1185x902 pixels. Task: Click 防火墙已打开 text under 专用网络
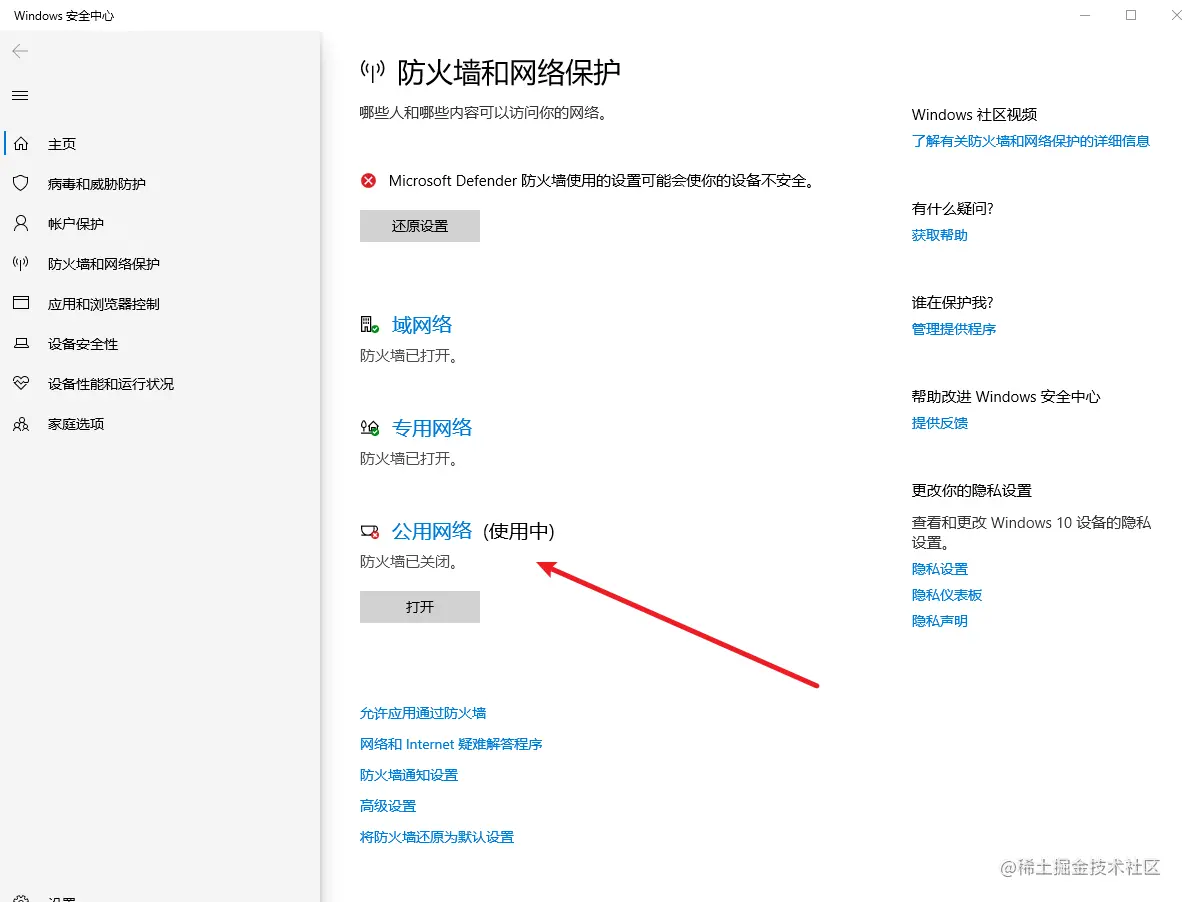pos(409,459)
